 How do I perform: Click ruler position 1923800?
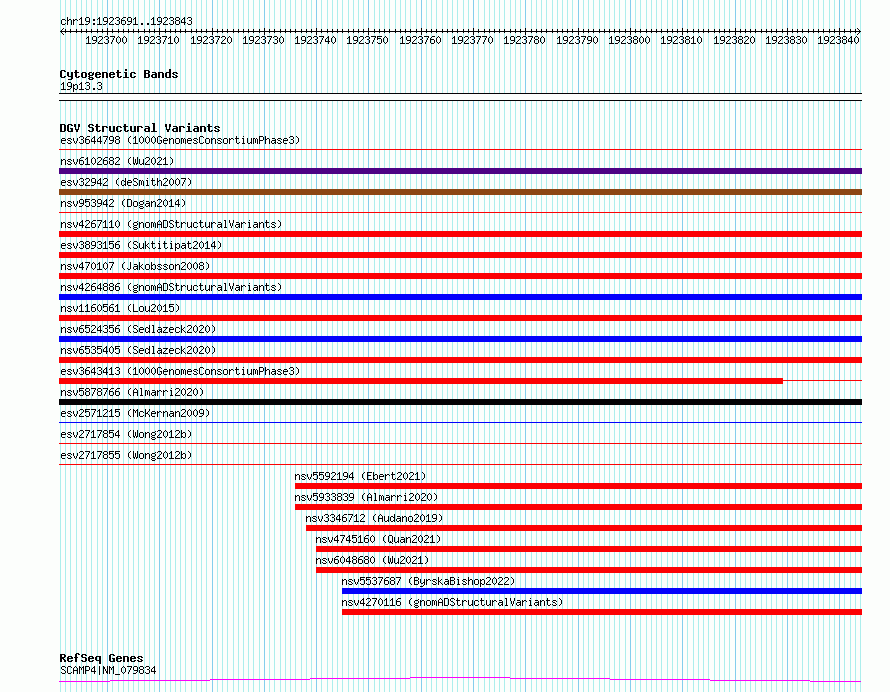[x=629, y=40]
